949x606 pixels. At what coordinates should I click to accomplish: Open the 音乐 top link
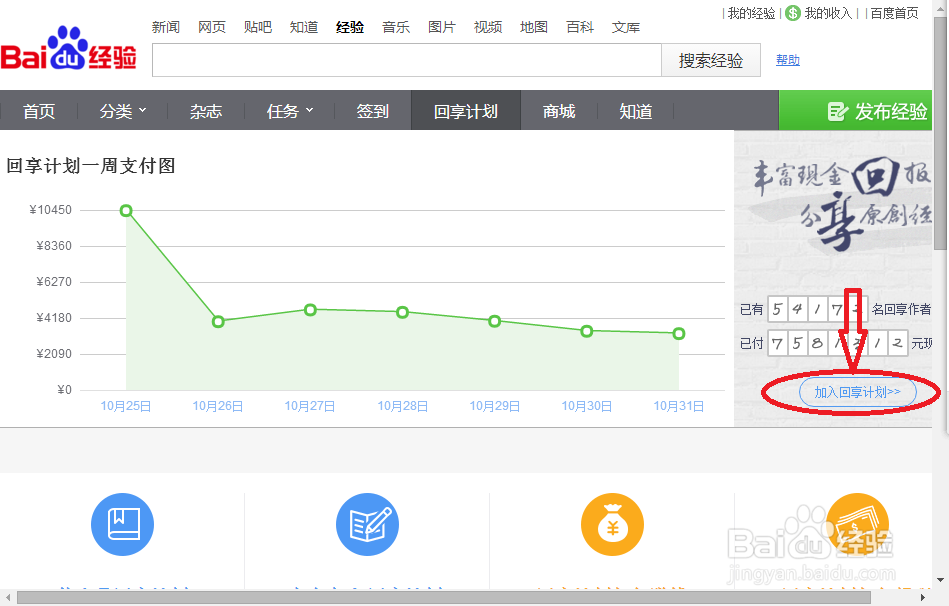click(x=396, y=27)
